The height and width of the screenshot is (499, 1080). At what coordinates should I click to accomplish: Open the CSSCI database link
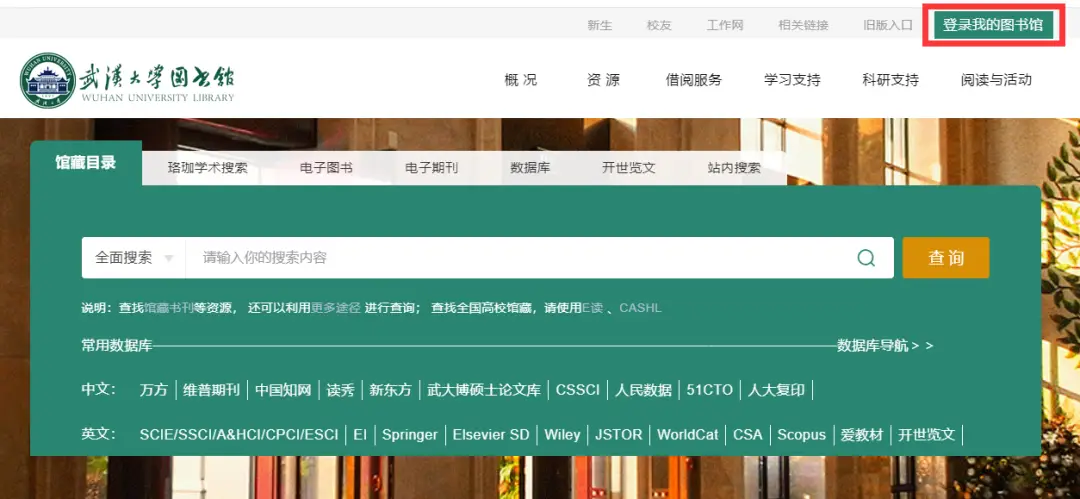tap(578, 390)
